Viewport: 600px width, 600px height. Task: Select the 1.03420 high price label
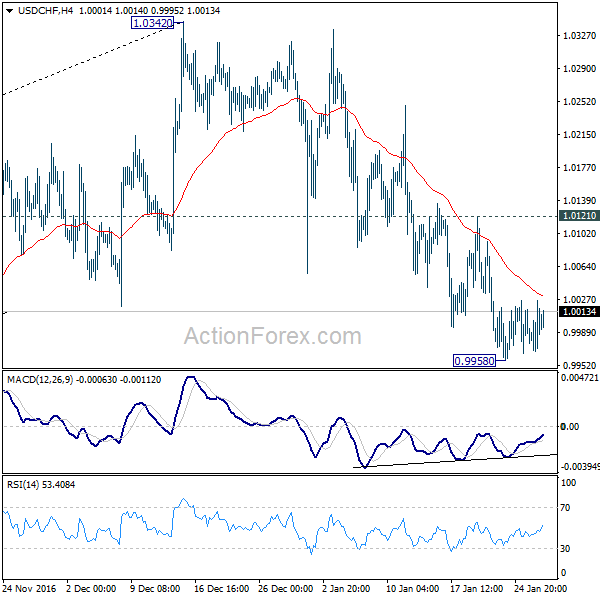(x=152, y=23)
